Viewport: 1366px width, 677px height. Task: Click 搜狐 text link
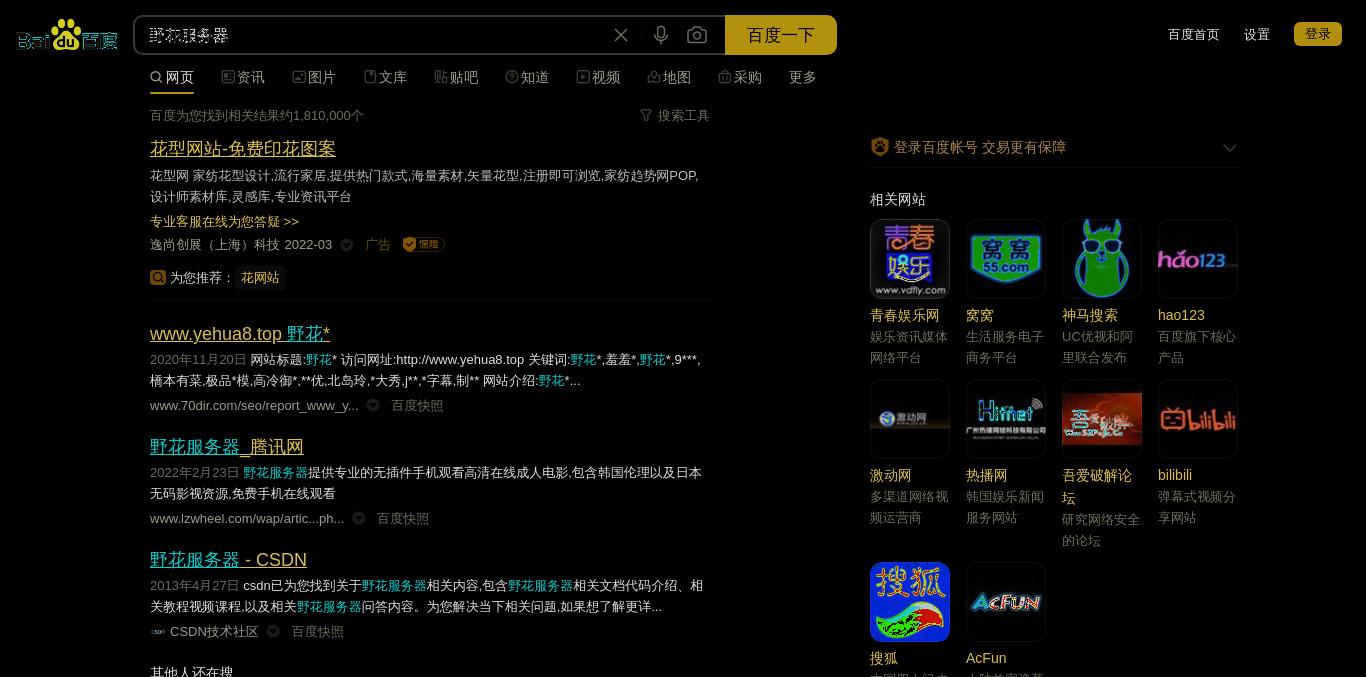tap(884, 658)
